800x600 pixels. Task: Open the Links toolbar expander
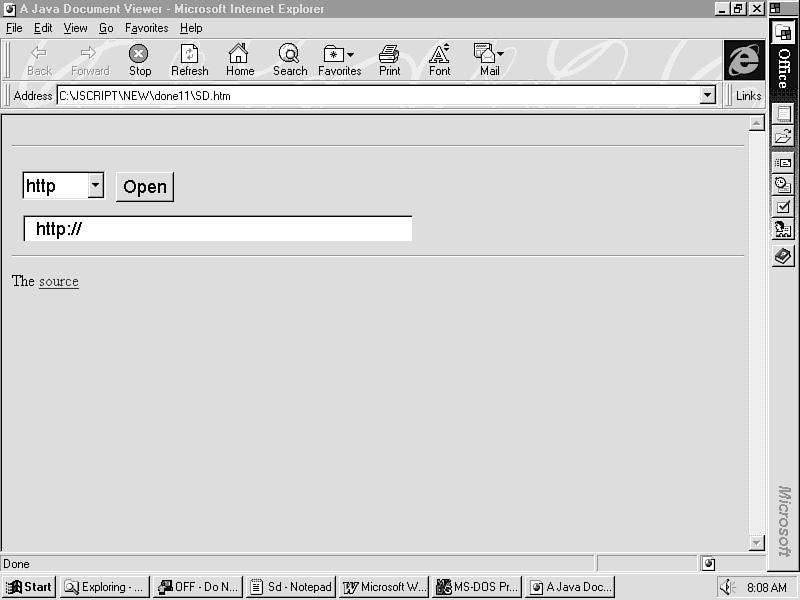748,96
